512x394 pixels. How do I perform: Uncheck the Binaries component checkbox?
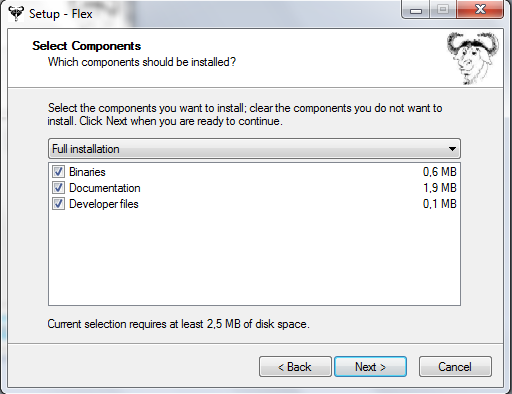[58, 172]
